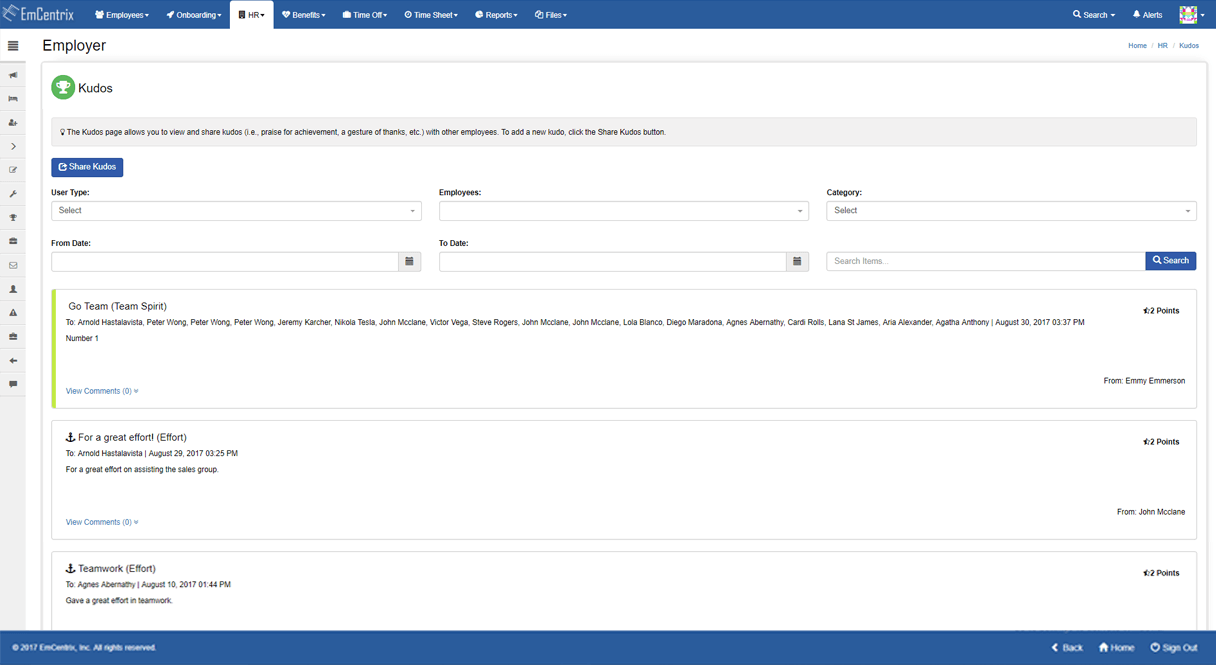Click the trophy icon in sidebar

point(13,218)
